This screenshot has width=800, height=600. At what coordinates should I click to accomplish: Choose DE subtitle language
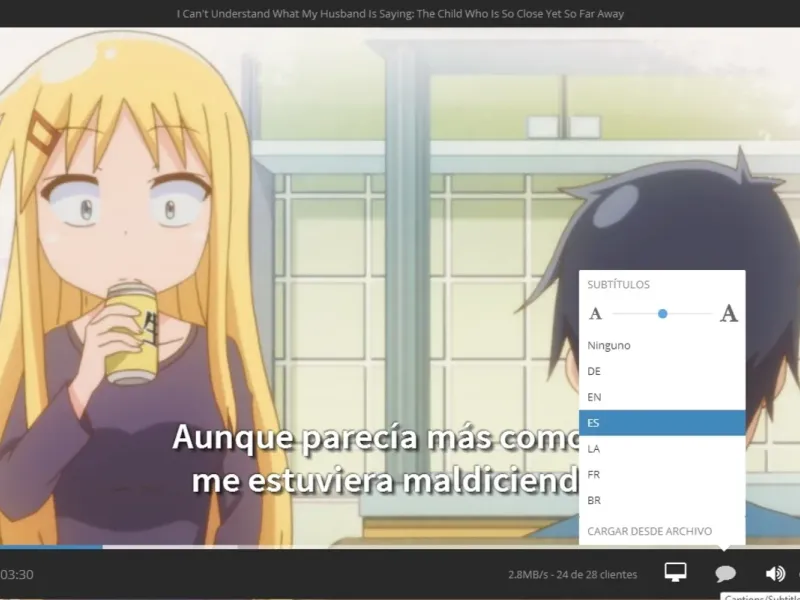[662, 371]
